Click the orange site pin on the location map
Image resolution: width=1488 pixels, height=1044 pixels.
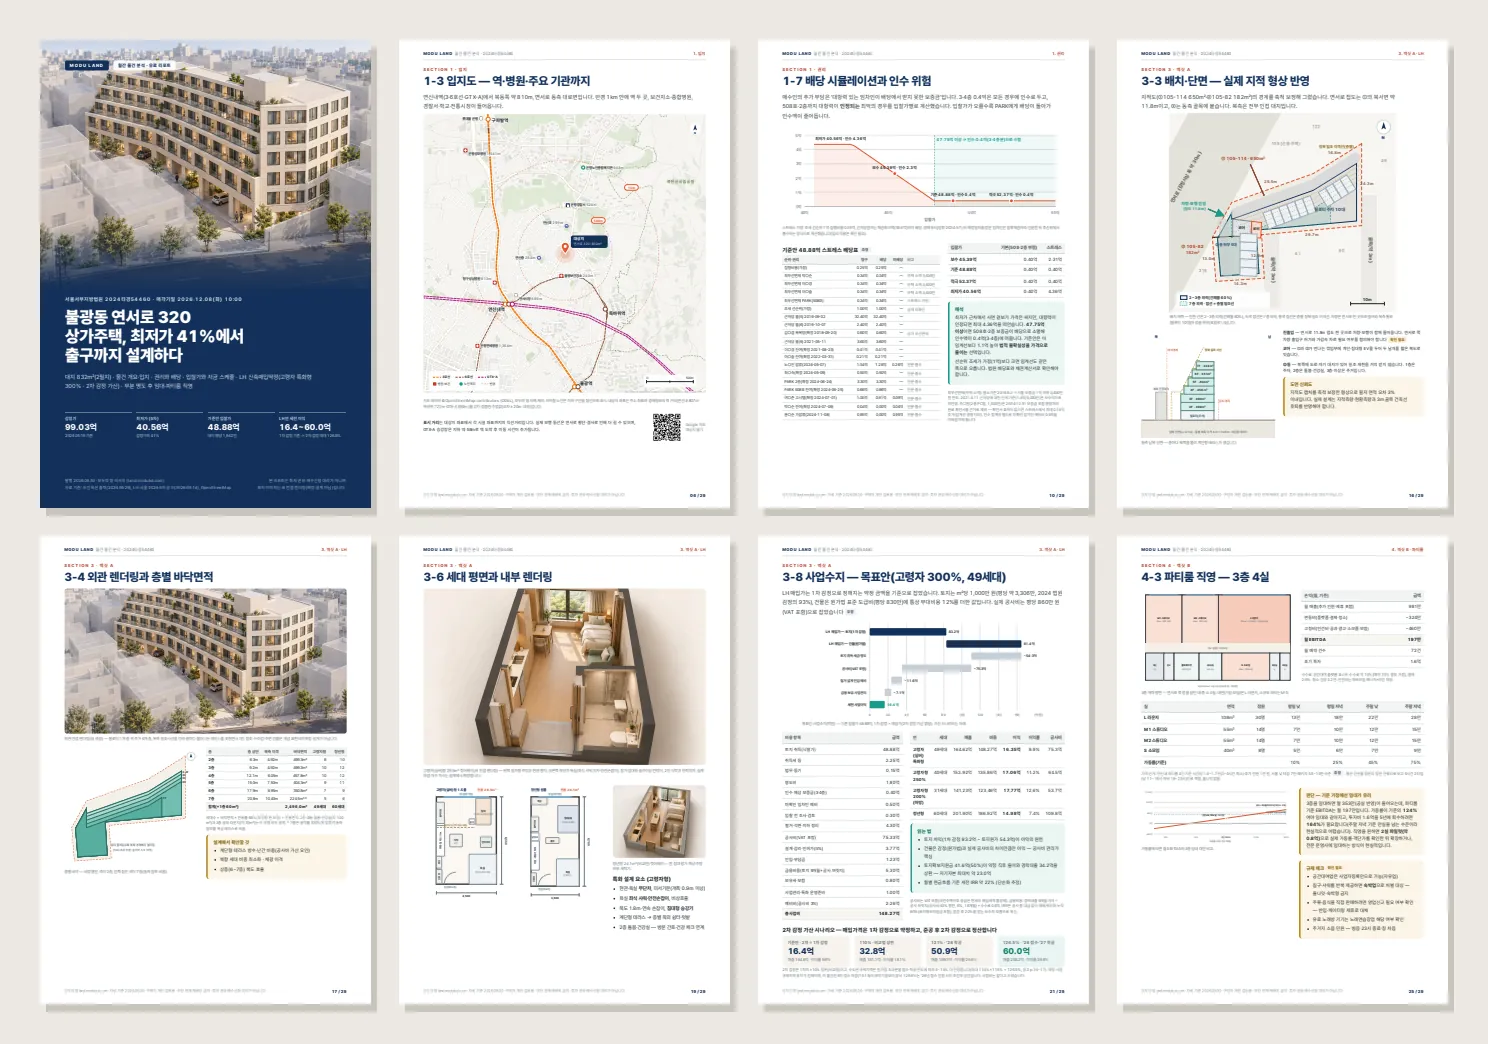point(564,250)
